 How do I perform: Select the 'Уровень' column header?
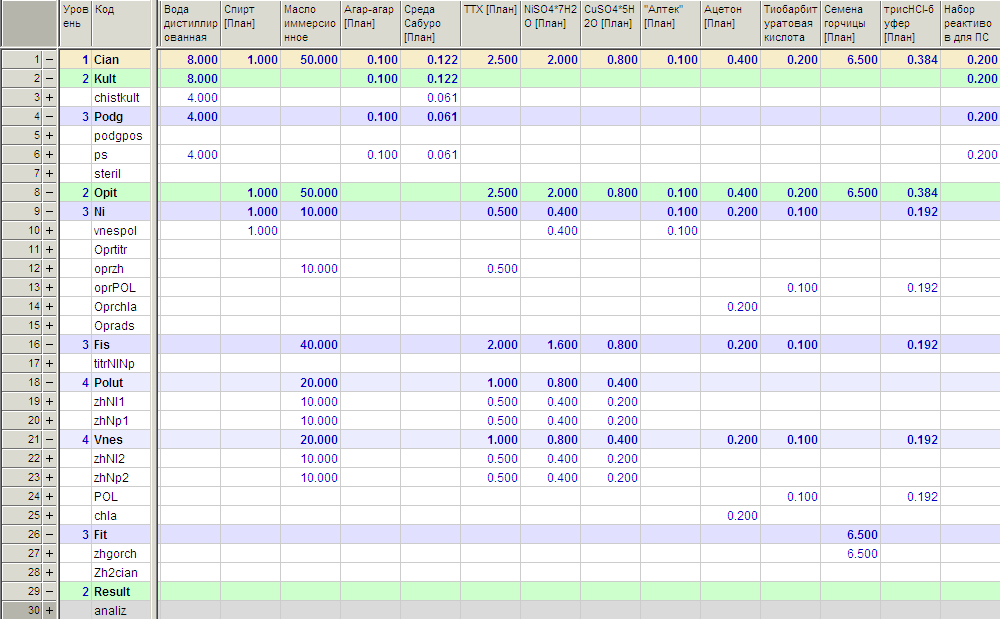coord(75,24)
